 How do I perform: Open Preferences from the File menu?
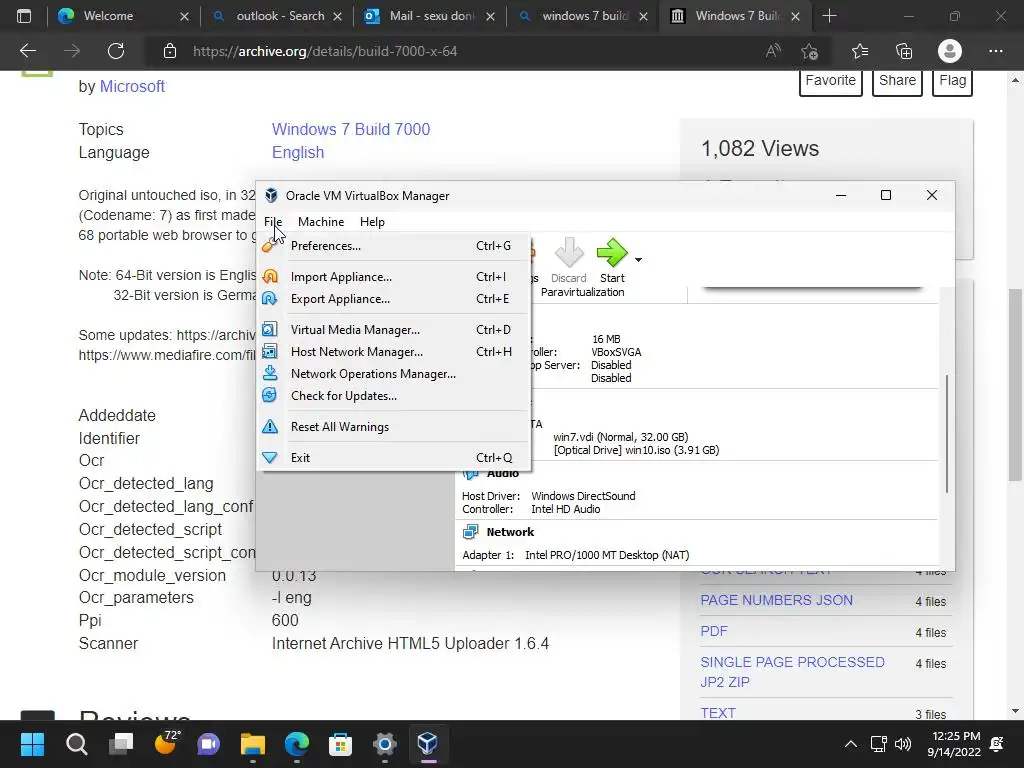394,246
